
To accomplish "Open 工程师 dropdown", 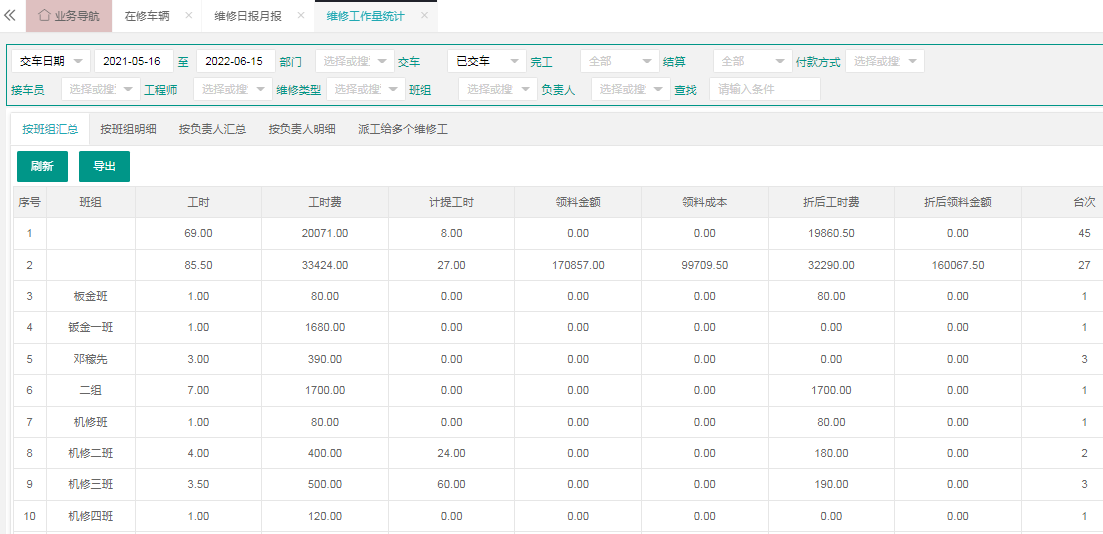I will (x=233, y=89).
